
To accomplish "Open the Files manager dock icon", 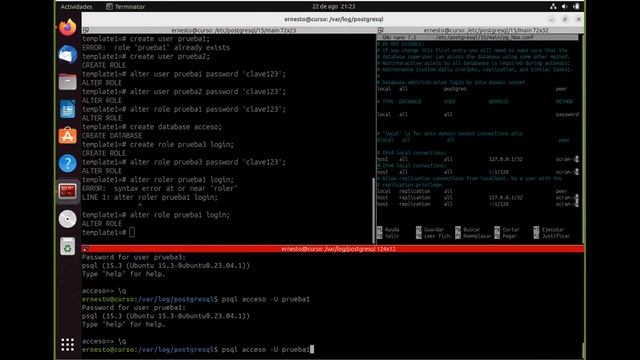I will coord(68,82).
